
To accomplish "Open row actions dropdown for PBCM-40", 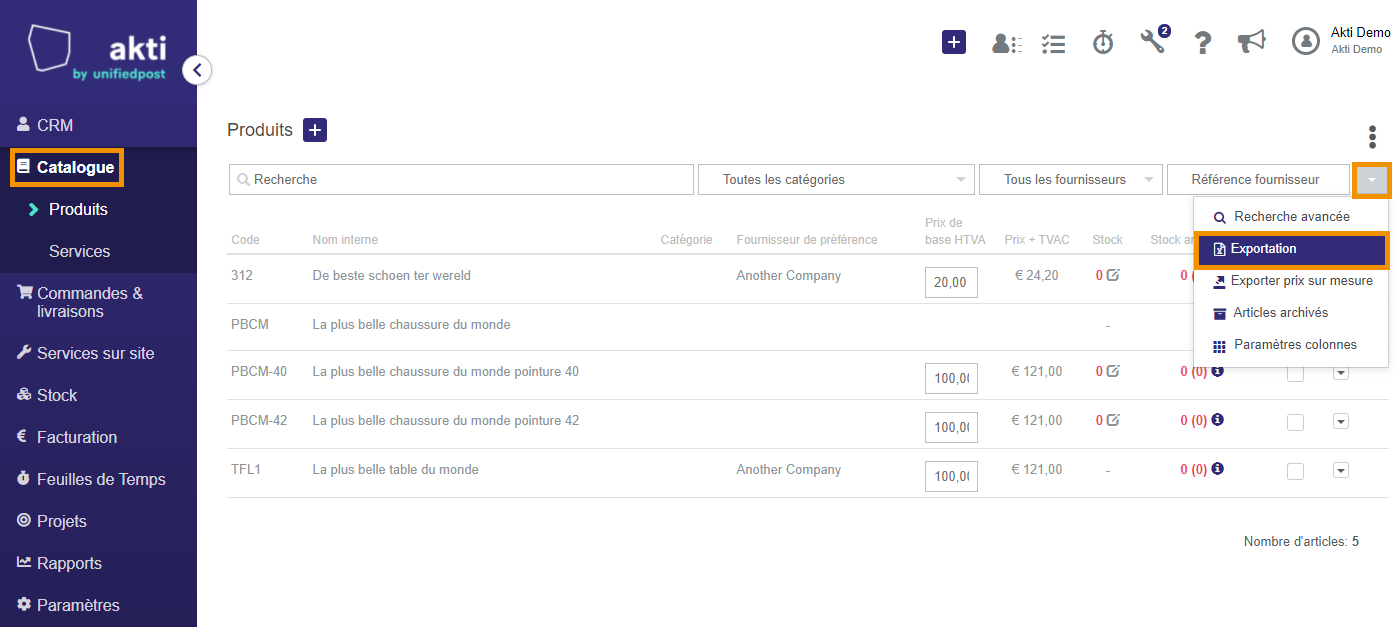I will [x=1341, y=373].
